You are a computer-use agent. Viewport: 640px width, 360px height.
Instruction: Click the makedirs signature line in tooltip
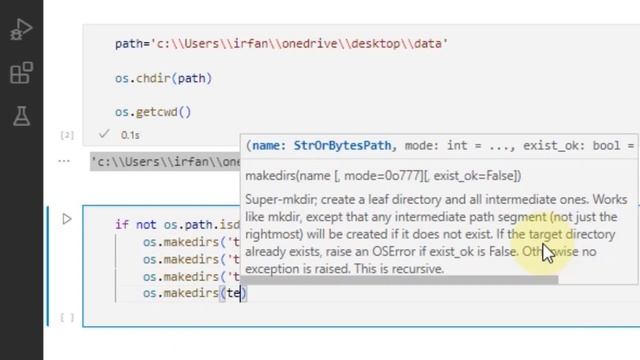383,176
